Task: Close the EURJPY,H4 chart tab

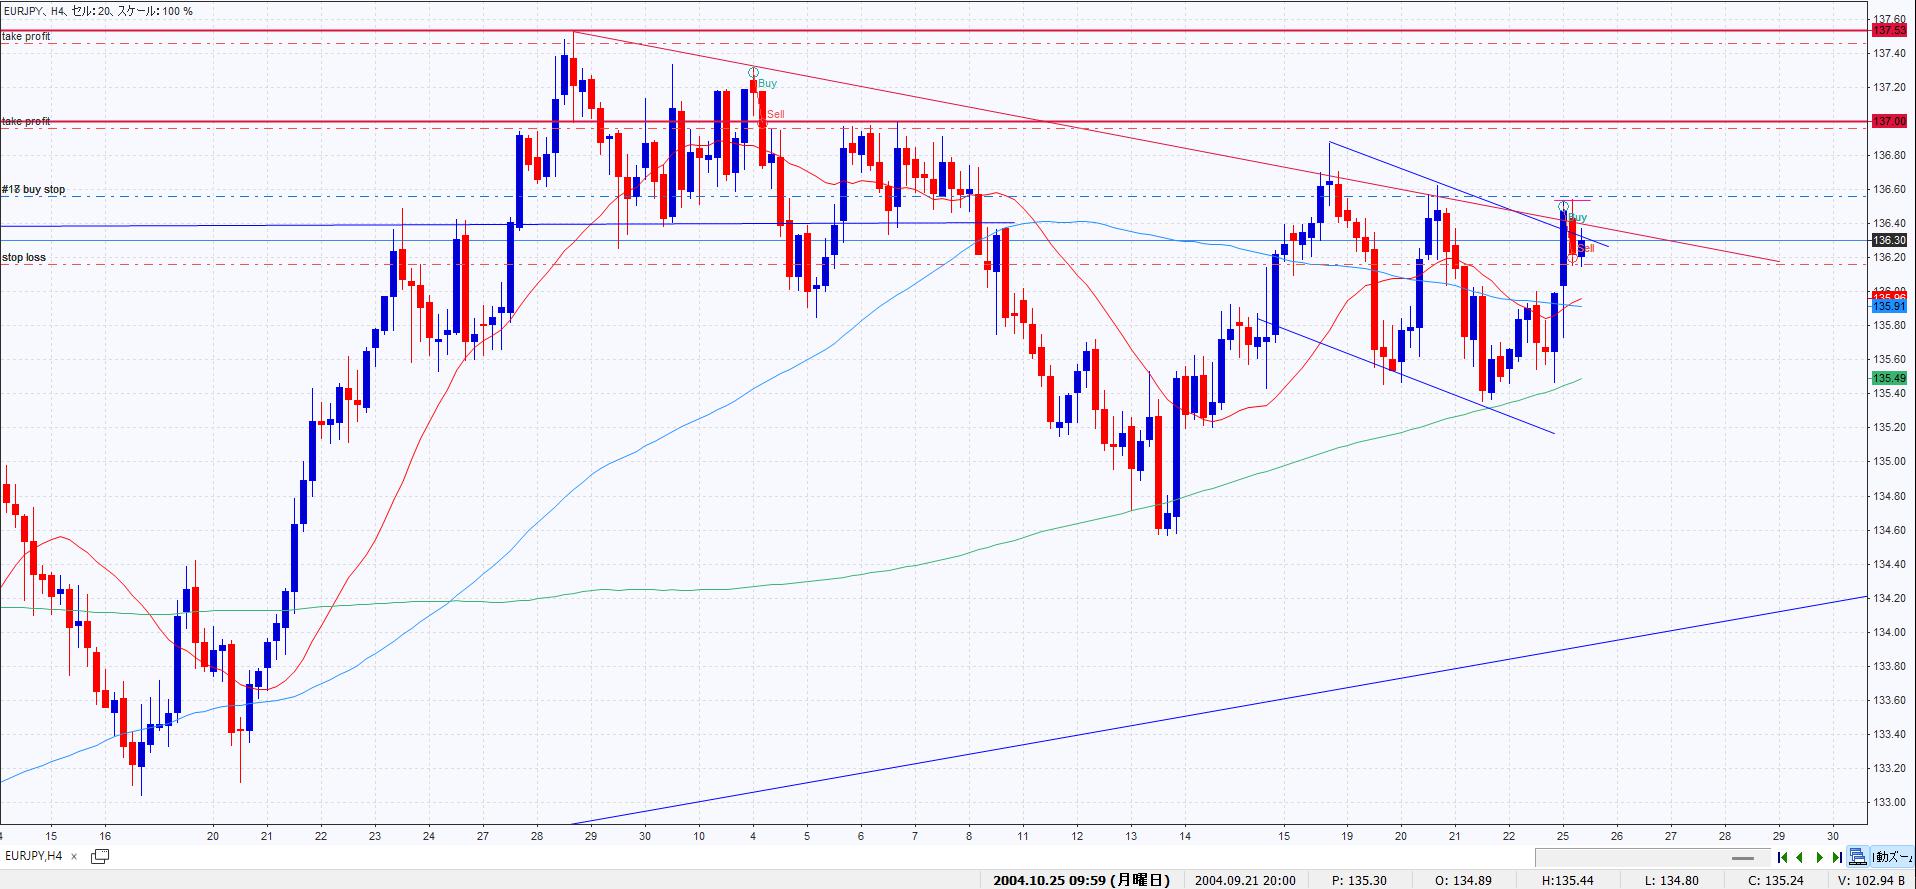Action: [x=75, y=856]
